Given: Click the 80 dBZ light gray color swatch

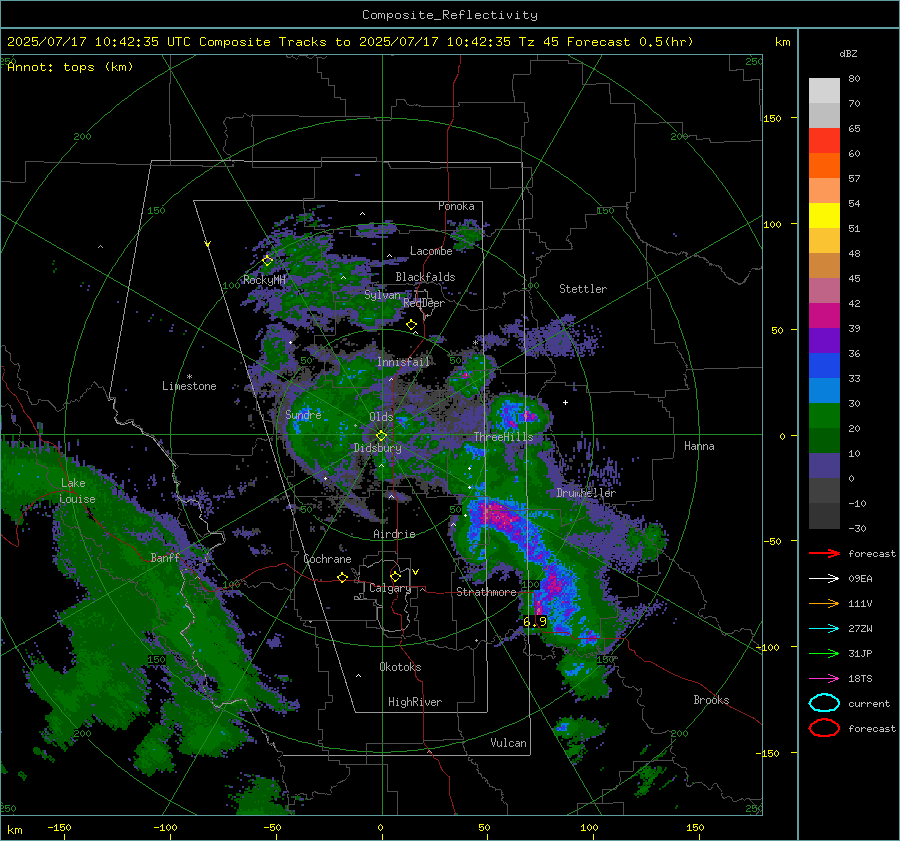Looking at the screenshot, I should click(x=824, y=91).
